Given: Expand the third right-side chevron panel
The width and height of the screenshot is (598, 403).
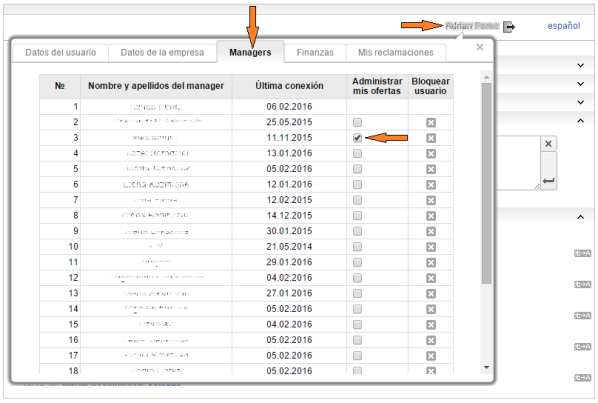Looking at the screenshot, I should (x=580, y=103).
